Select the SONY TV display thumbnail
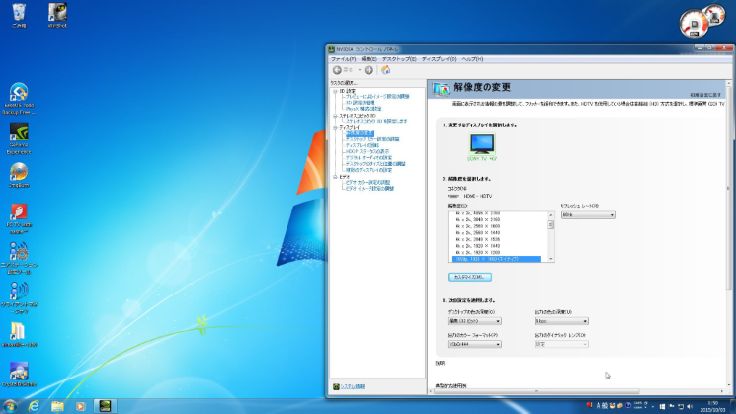The width and height of the screenshot is (736, 414). click(482, 147)
